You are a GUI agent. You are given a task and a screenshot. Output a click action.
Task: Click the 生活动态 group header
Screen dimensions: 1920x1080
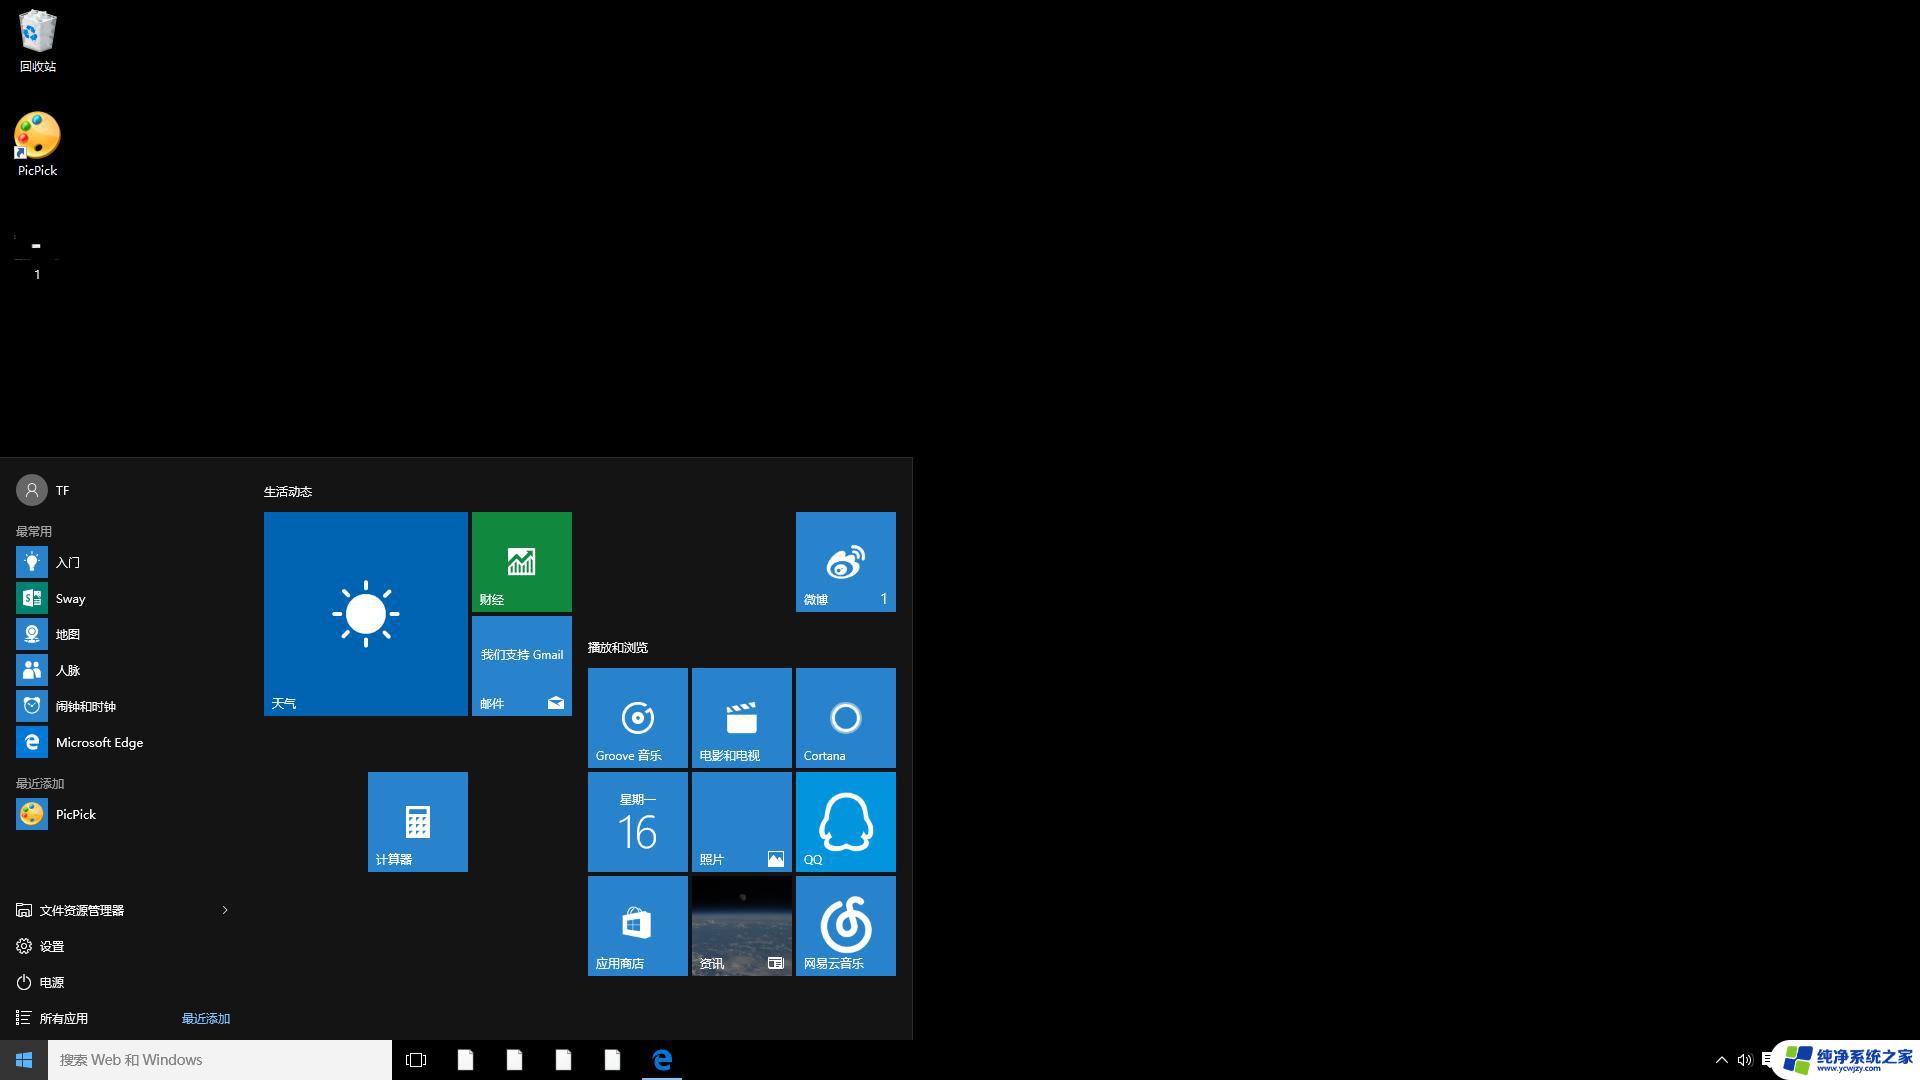(288, 492)
